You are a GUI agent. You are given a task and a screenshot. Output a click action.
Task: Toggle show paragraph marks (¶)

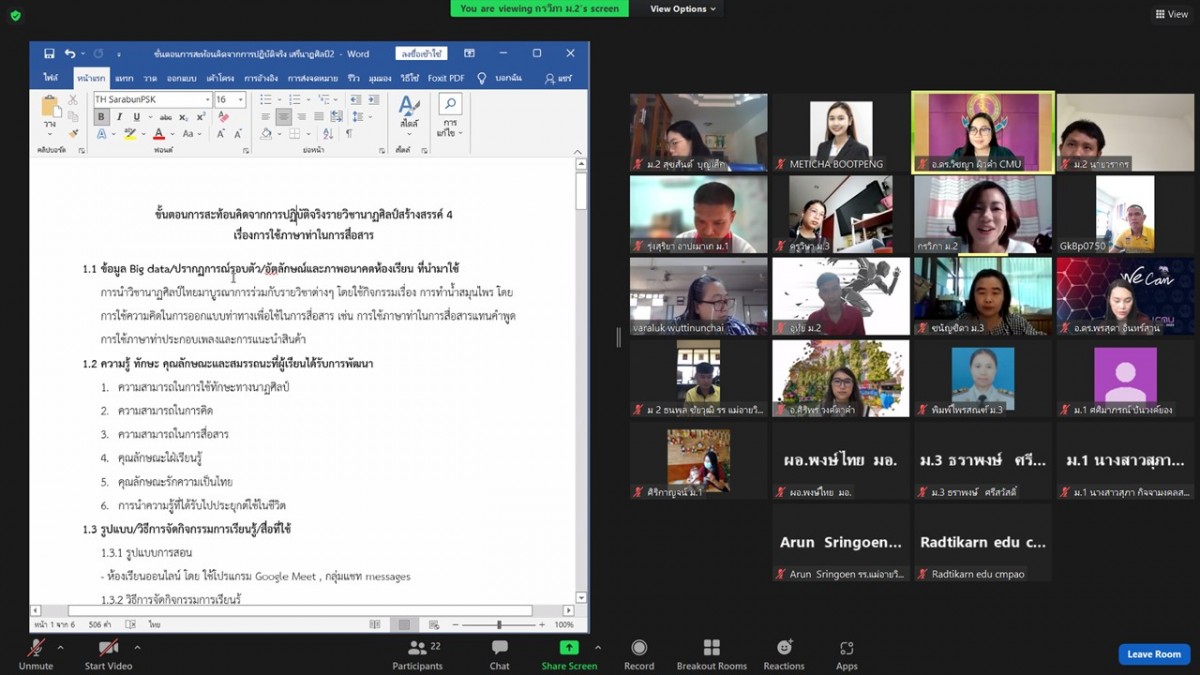coord(349,133)
